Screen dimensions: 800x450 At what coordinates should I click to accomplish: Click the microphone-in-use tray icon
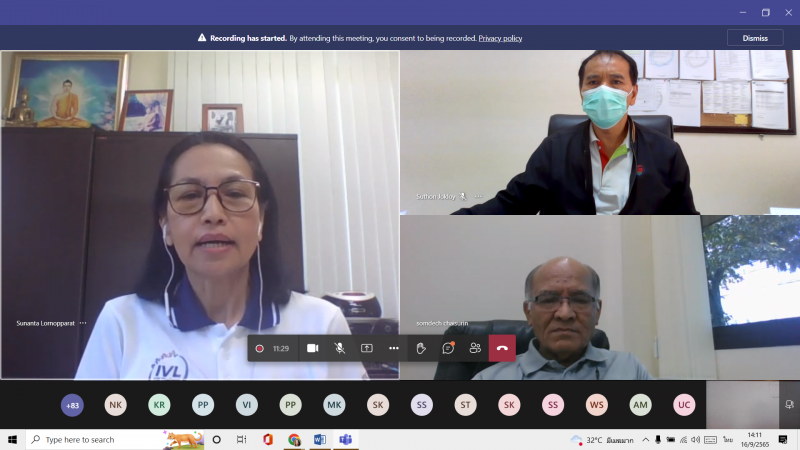click(658, 440)
